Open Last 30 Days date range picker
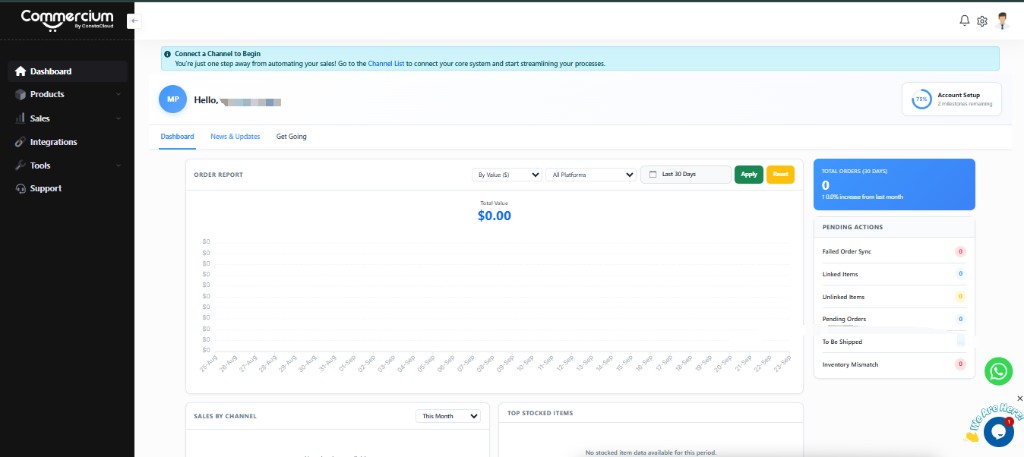Image resolution: width=1024 pixels, height=457 pixels. pos(686,174)
